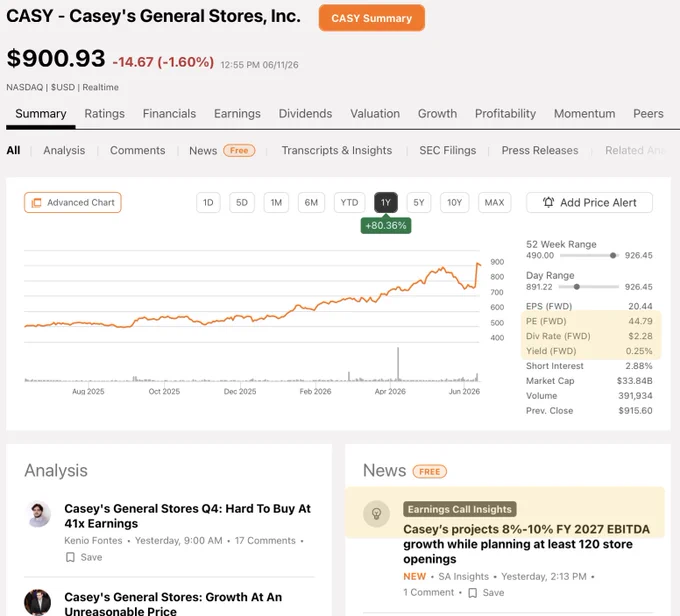Open the SA Insights source link
Screen dimensions: 680x616
(464, 577)
